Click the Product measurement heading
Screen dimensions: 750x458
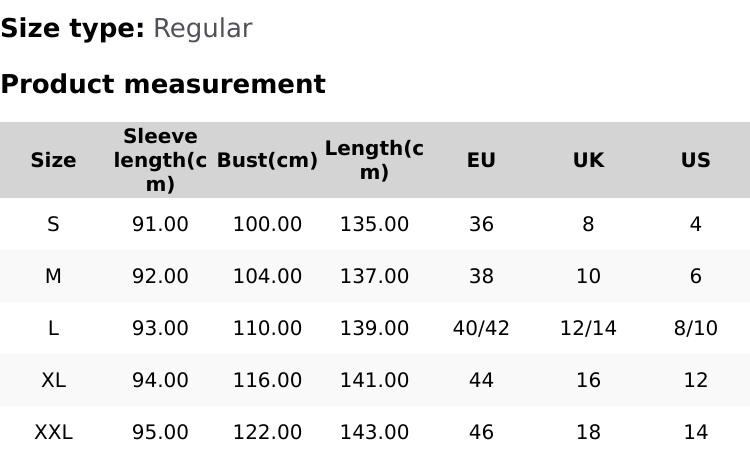click(x=163, y=84)
